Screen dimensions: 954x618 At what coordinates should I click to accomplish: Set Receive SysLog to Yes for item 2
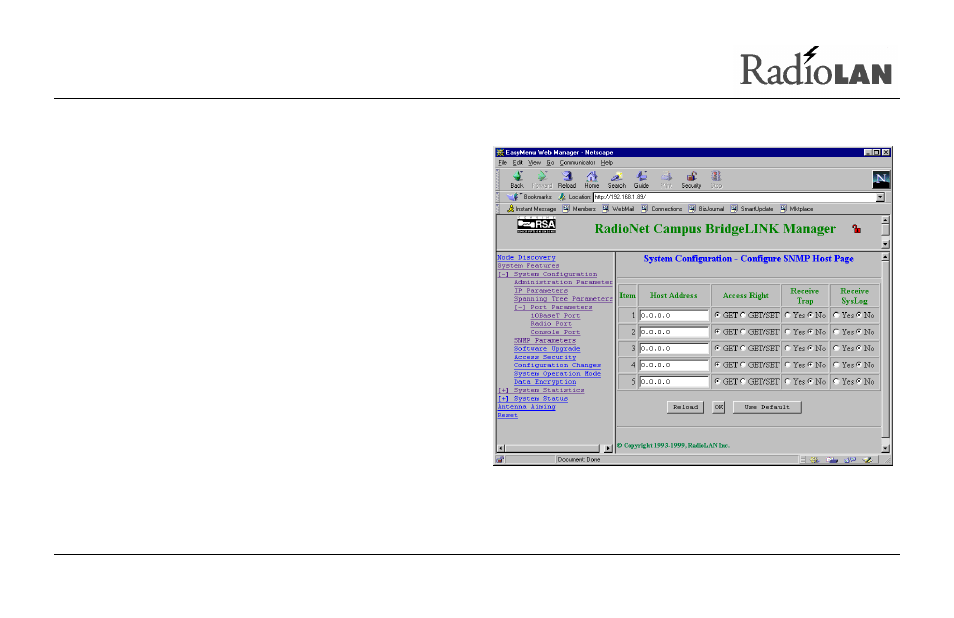[837, 332]
